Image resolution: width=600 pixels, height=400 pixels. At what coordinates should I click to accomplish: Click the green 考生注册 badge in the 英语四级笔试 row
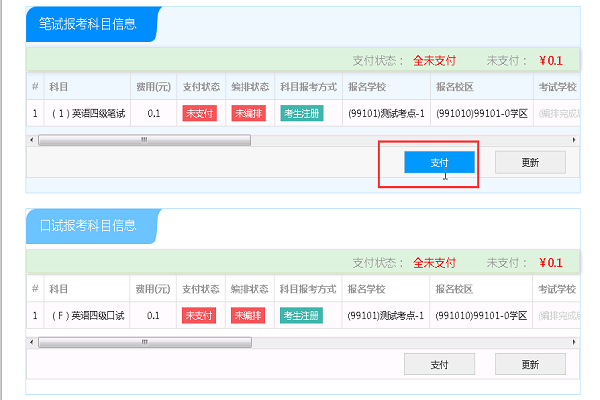tap(302, 114)
